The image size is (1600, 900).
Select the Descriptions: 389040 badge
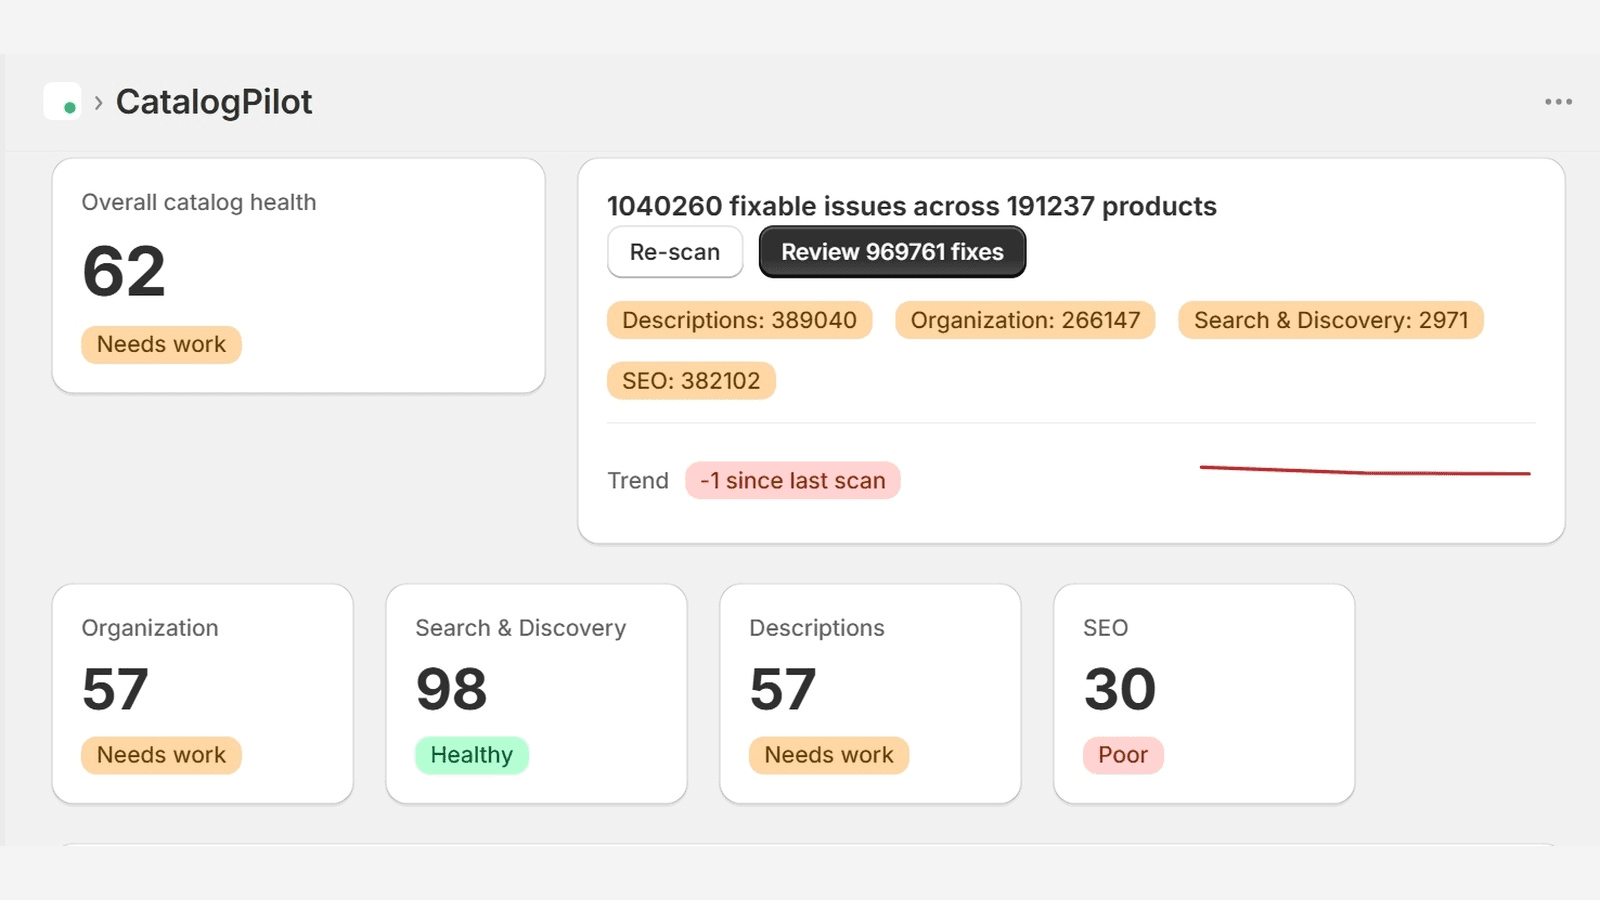tap(739, 320)
